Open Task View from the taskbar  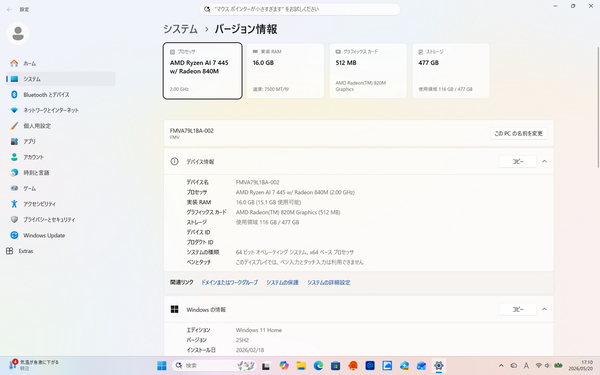click(x=266, y=366)
